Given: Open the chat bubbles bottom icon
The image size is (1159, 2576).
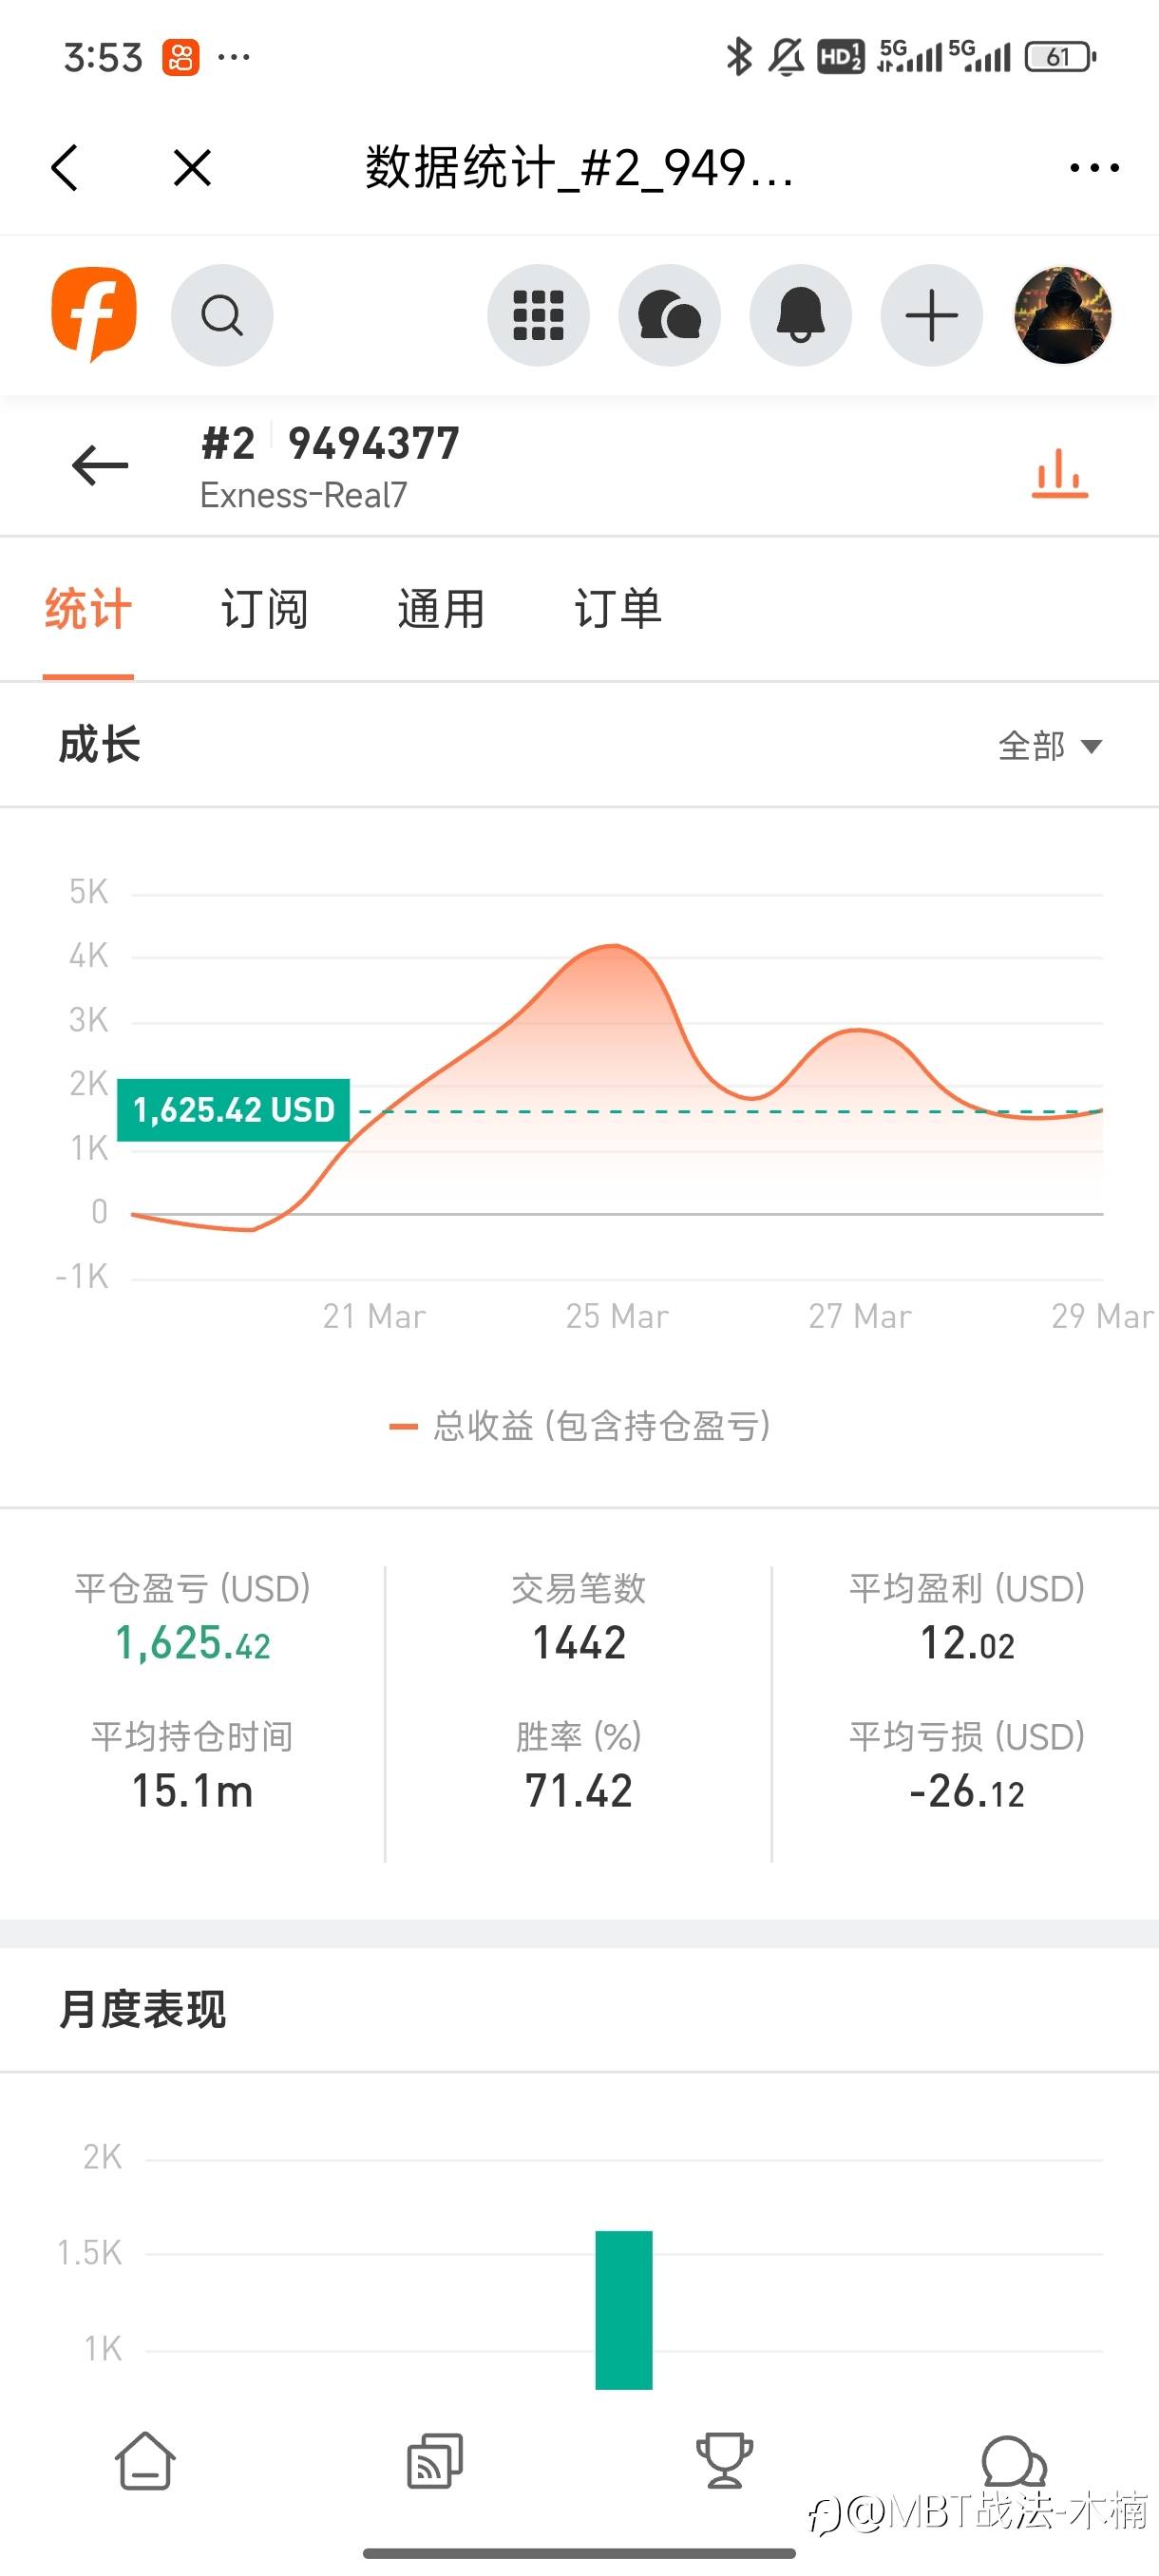Looking at the screenshot, I should pos(1013,2461).
